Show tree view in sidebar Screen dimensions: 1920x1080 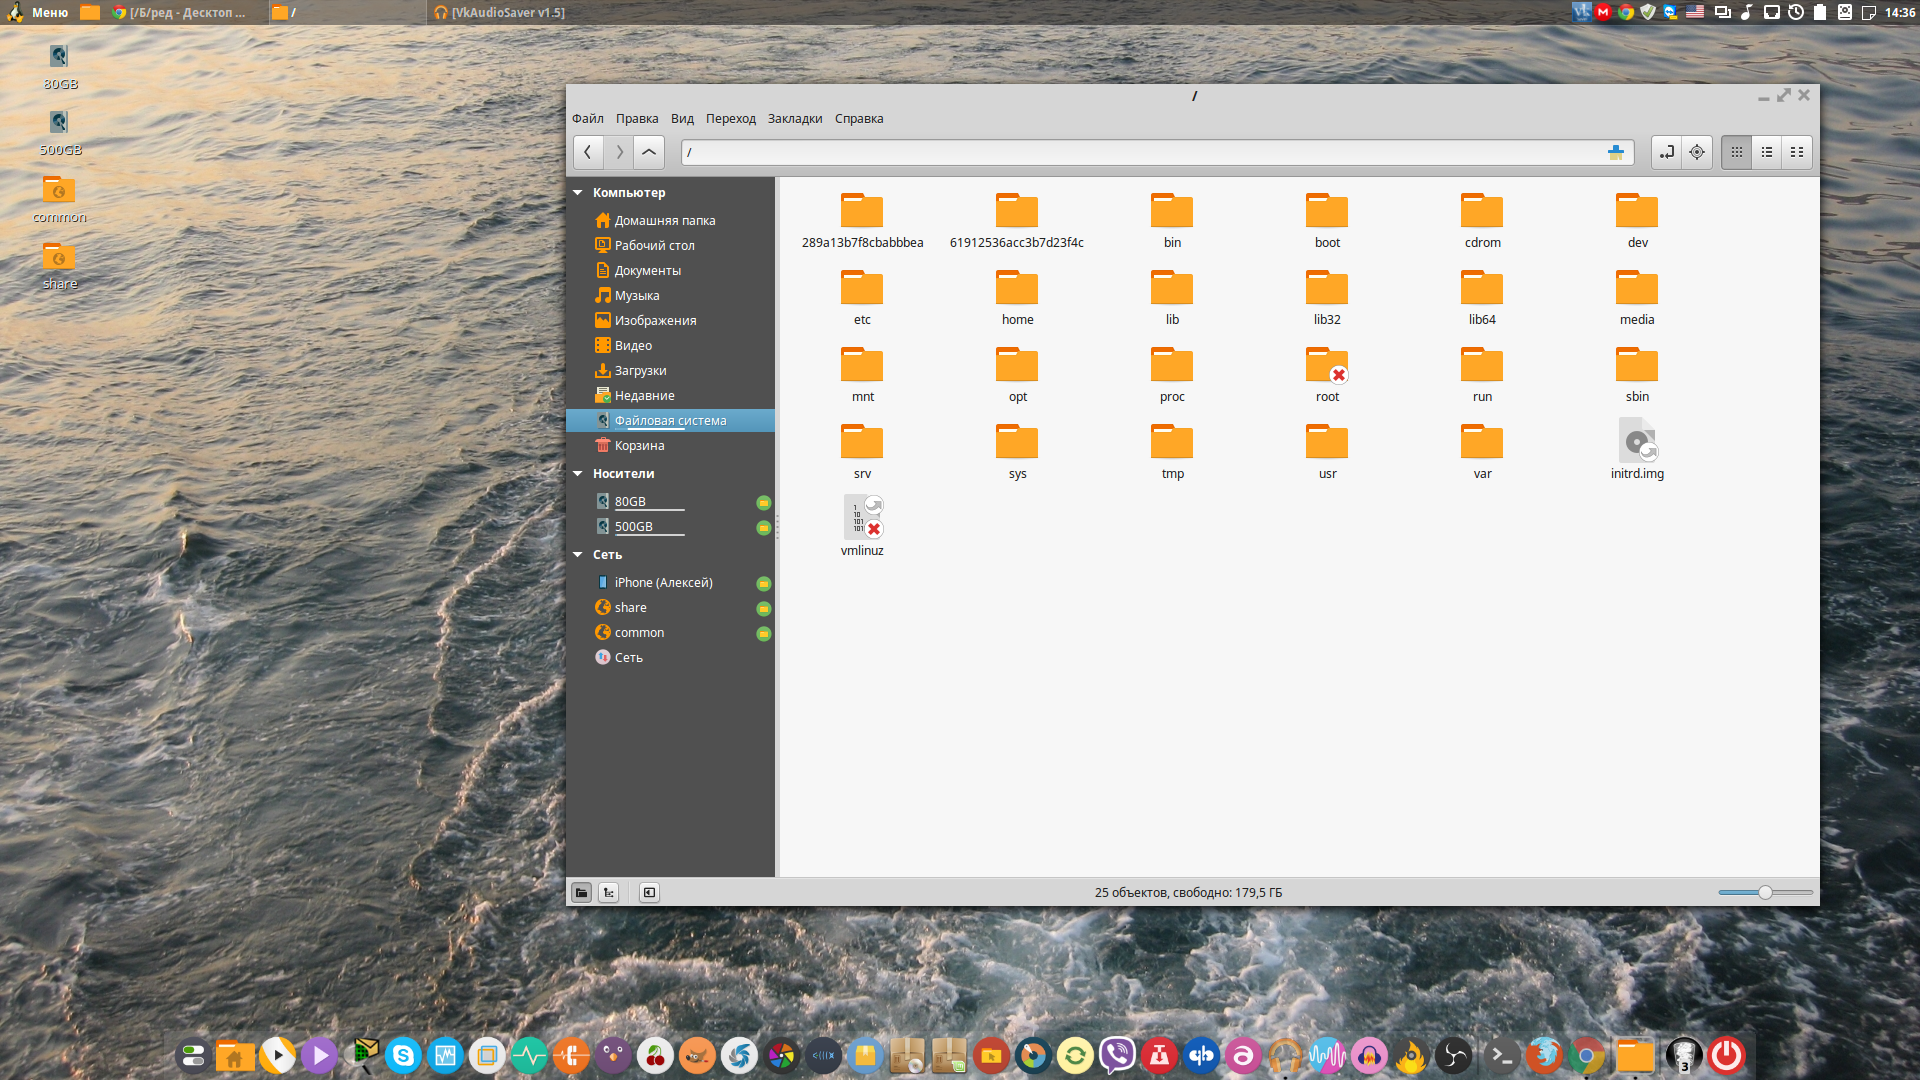[x=609, y=892]
